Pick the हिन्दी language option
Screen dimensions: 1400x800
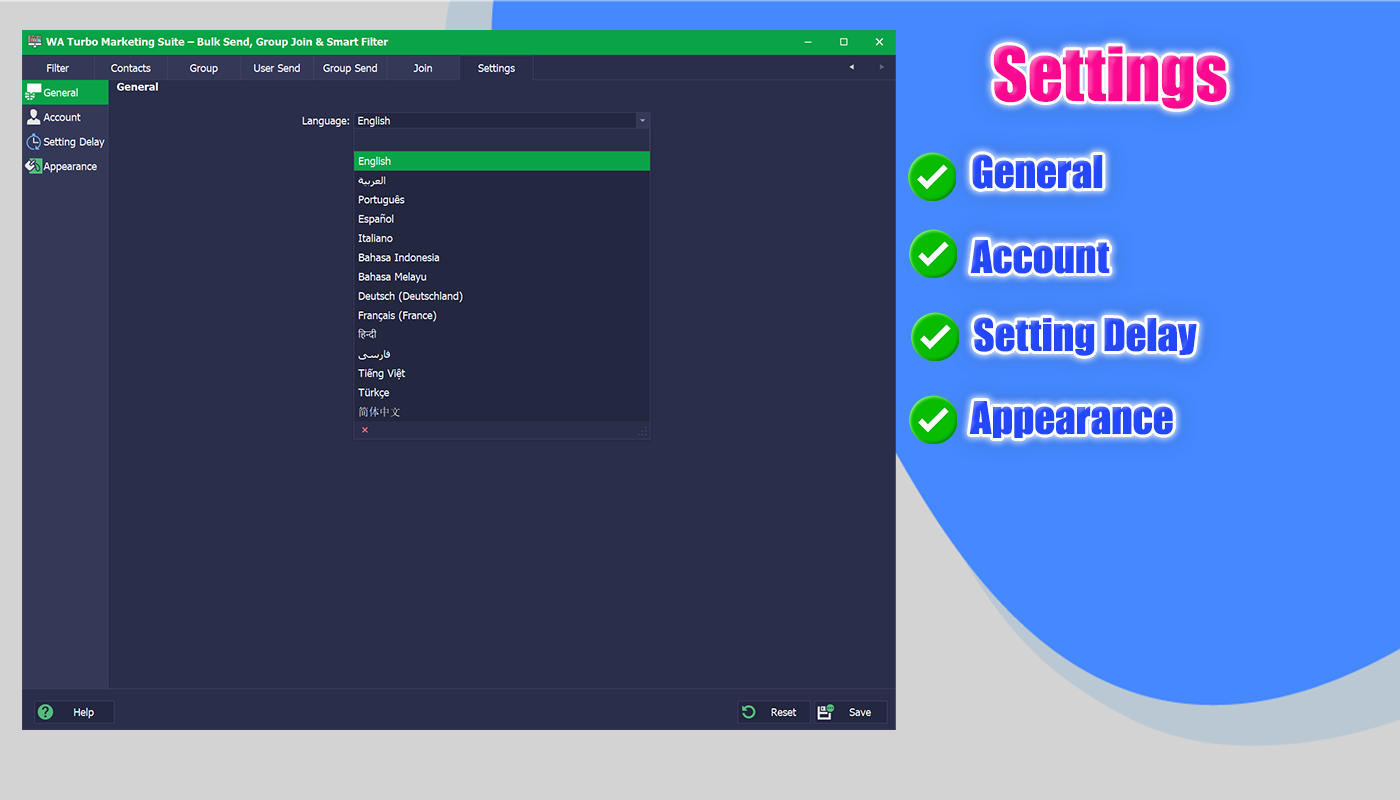(502, 334)
